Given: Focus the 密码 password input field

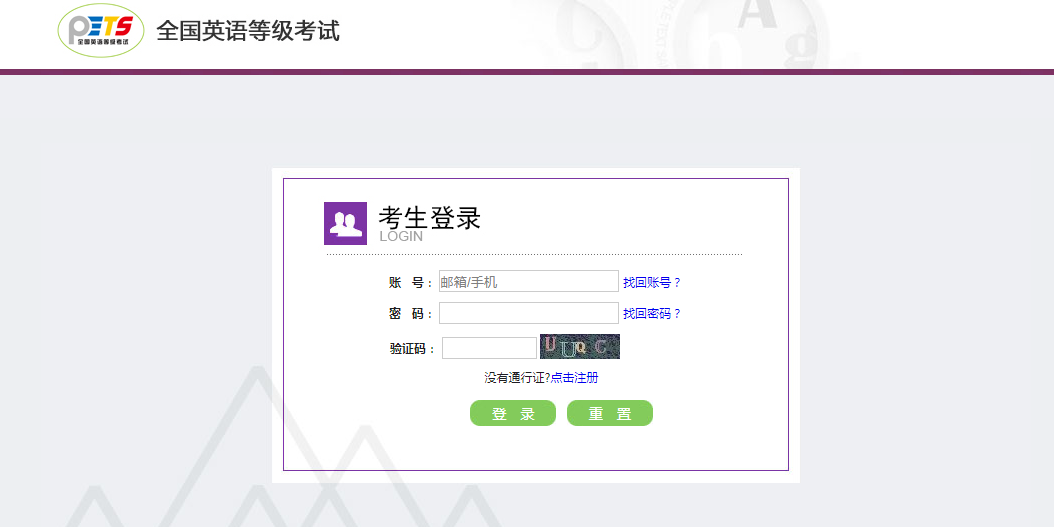Looking at the screenshot, I should [528, 313].
